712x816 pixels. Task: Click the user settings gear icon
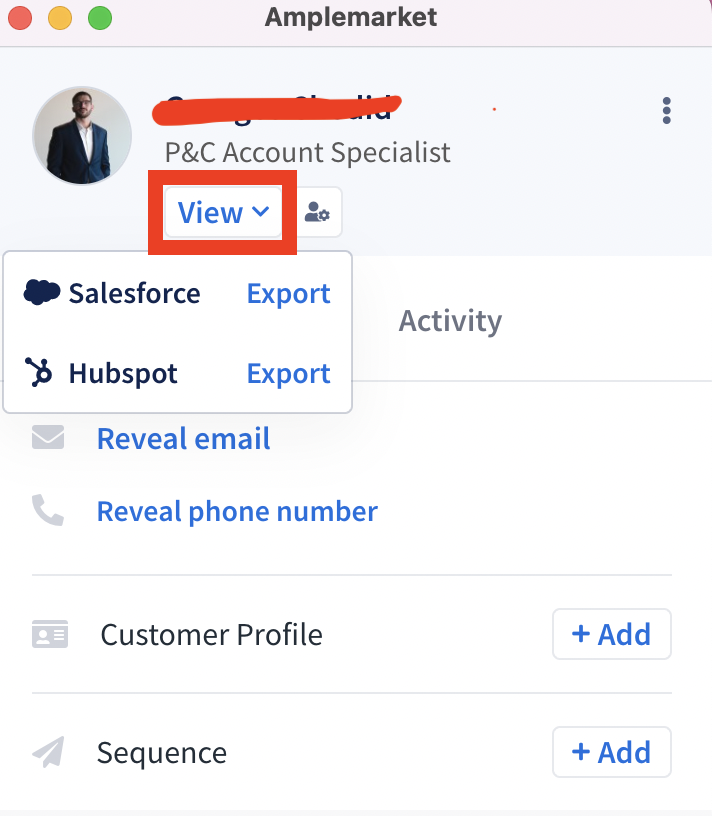click(x=317, y=212)
